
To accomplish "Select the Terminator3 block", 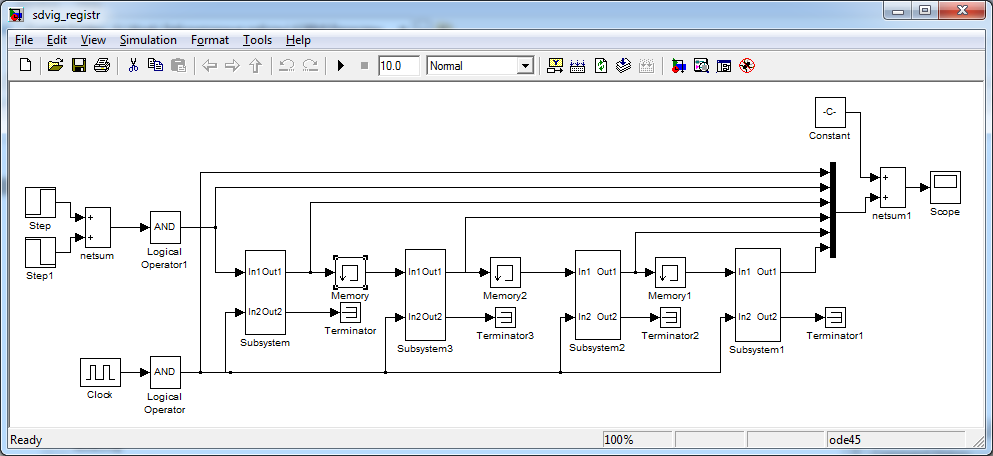I will tap(505, 317).
